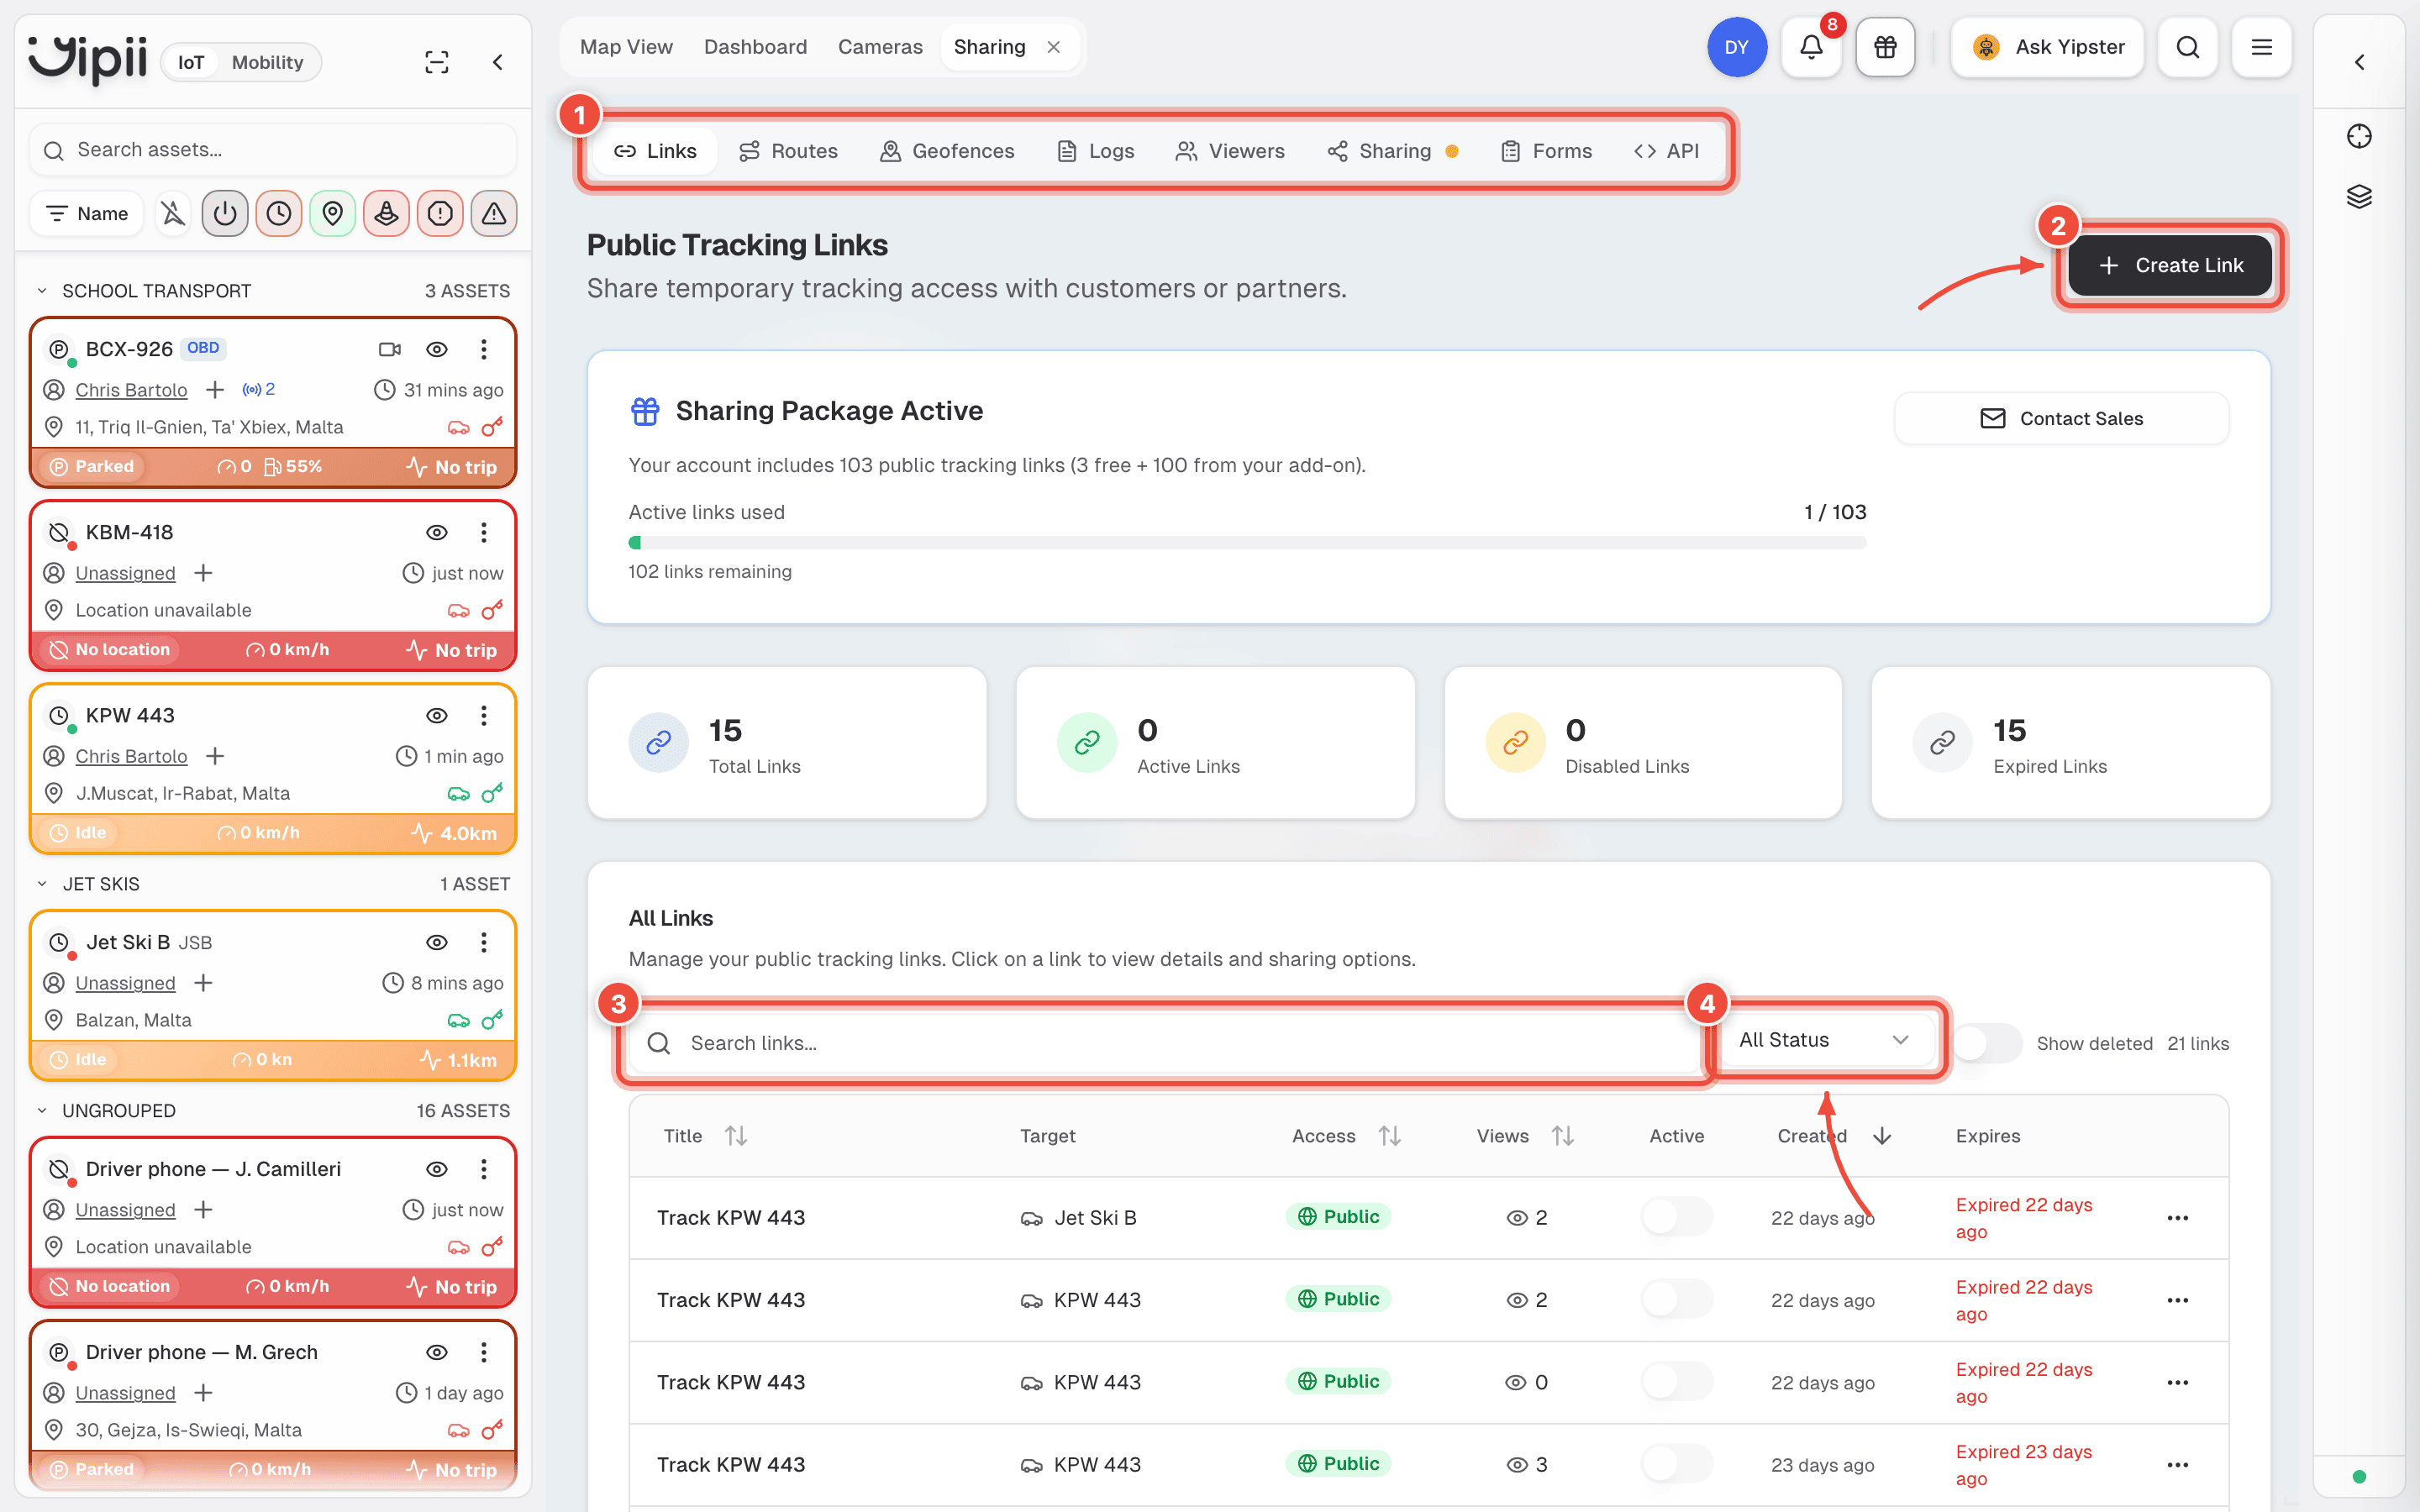
Task: Sort by Created column arrow
Action: [x=1882, y=1136]
